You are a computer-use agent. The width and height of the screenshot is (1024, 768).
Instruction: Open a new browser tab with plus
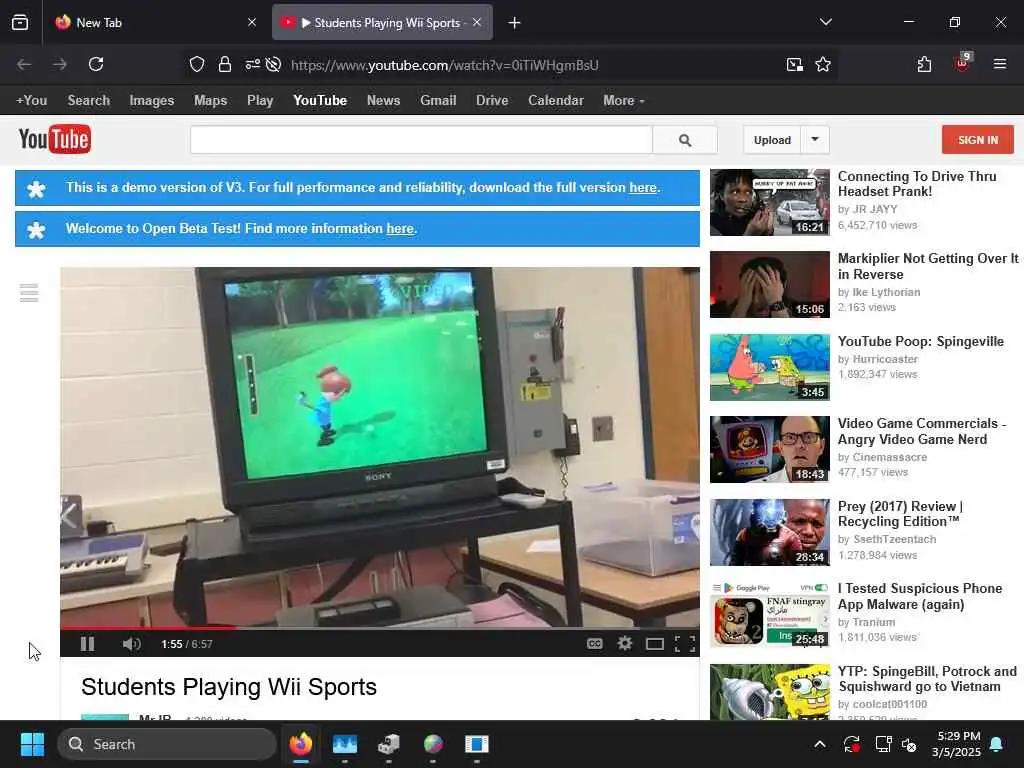tap(515, 23)
